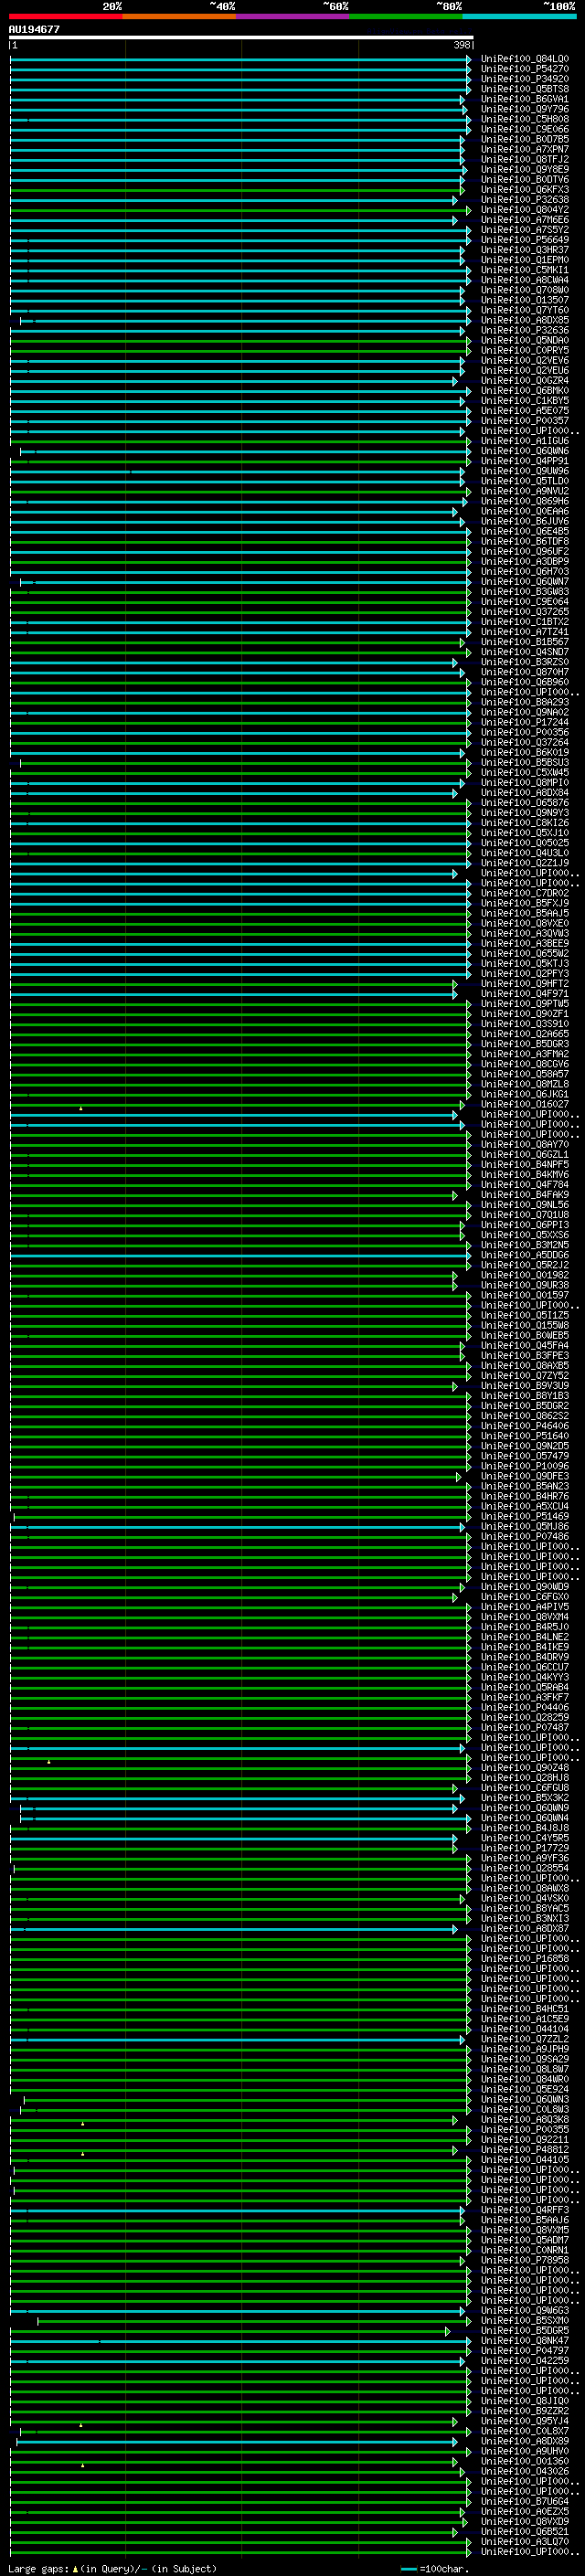The image size is (585, 2576).
Task: Select hit label UniRef100_B9V3U9
Action: click(525, 1386)
